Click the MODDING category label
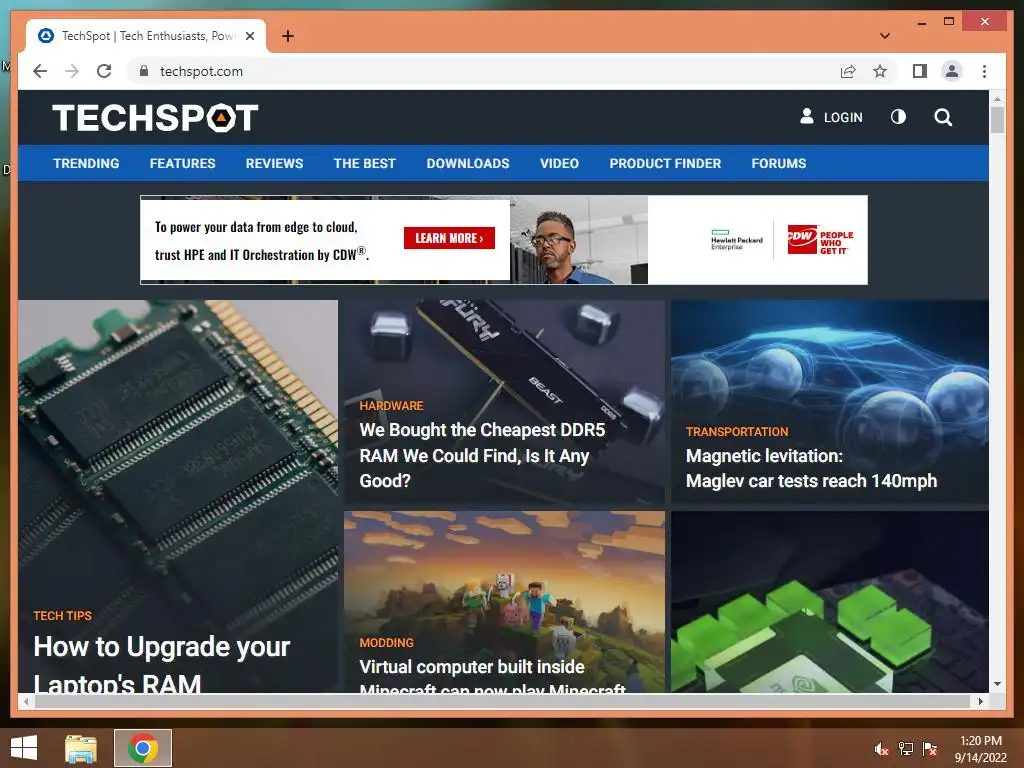The height and width of the screenshot is (768, 1024). click(386, 643)
